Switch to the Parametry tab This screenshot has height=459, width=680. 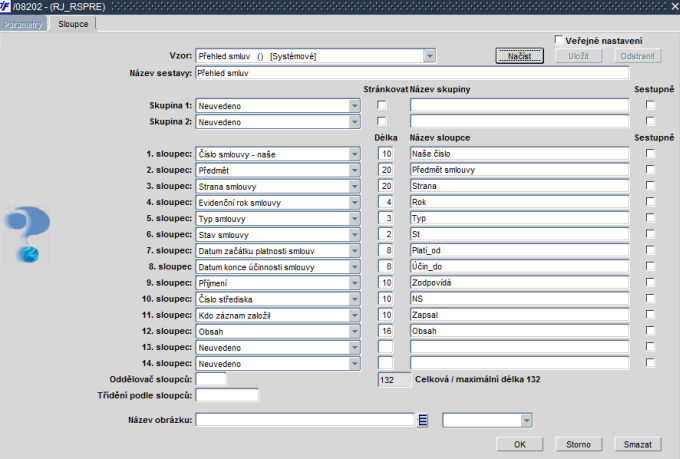[x=23, y=24]
